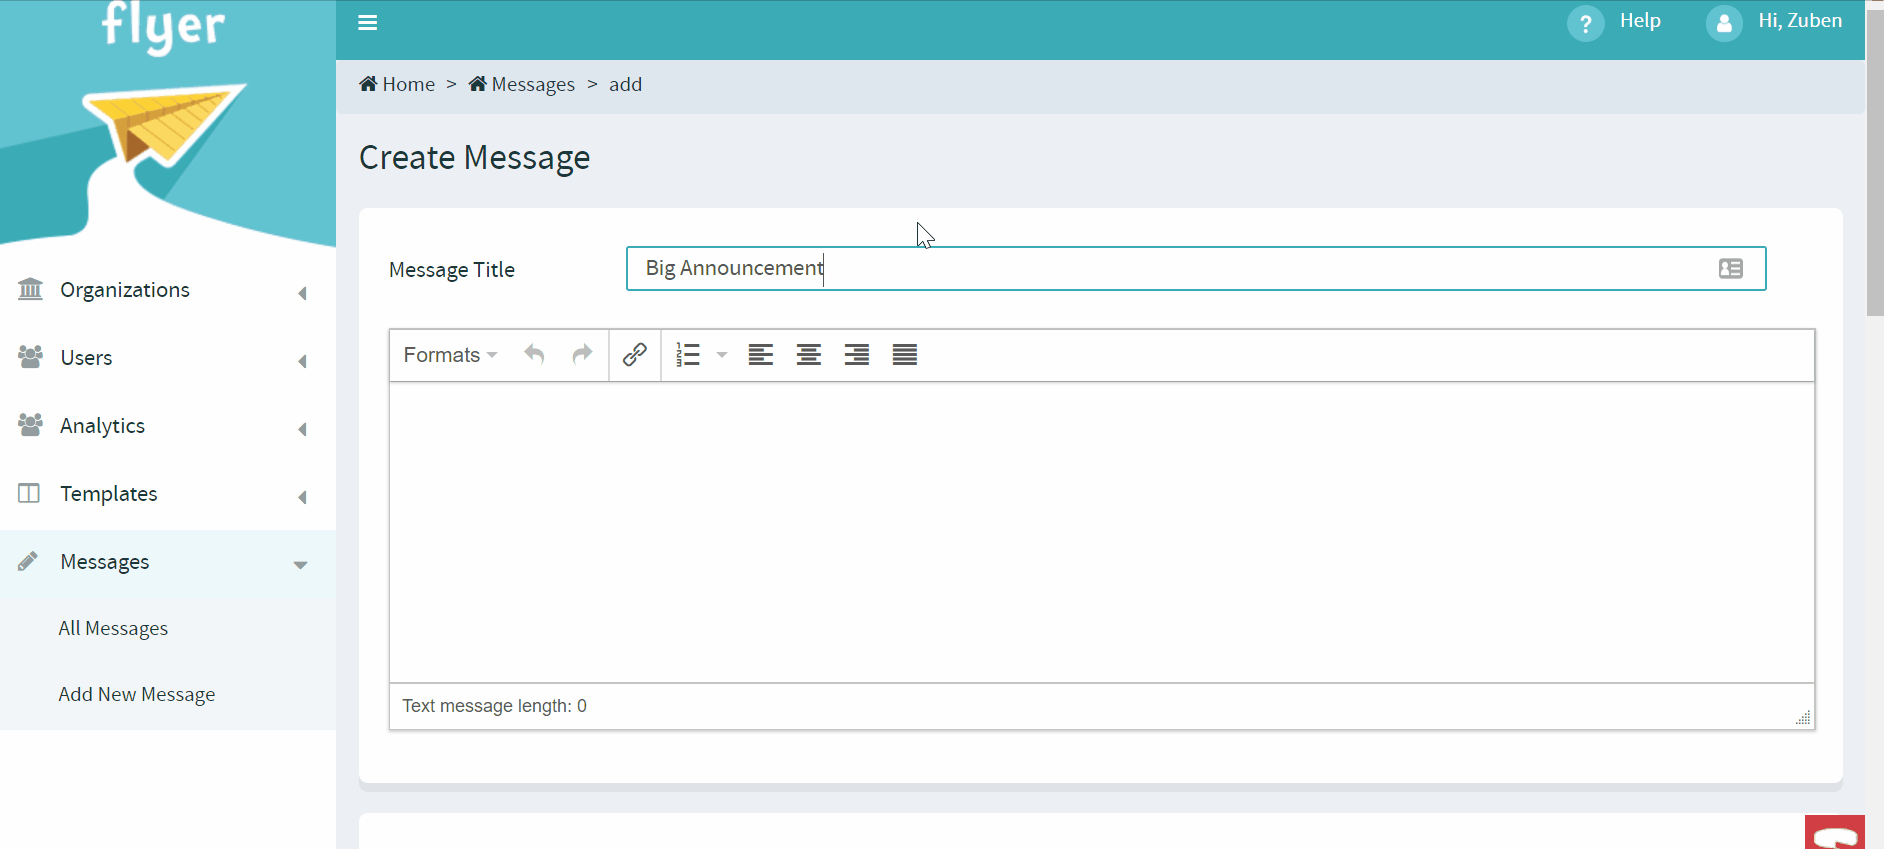The height and width of the screenshot is (849, 1884).
Task: Click the editor resize handle
Action: click(x=1803, y=717)
